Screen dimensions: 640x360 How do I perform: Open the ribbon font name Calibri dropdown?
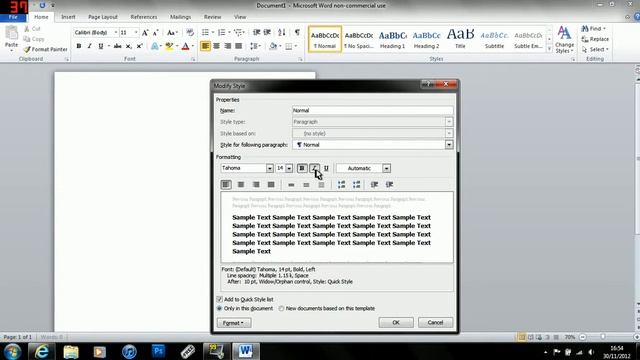pyautogui.click(x=116, y=33)
